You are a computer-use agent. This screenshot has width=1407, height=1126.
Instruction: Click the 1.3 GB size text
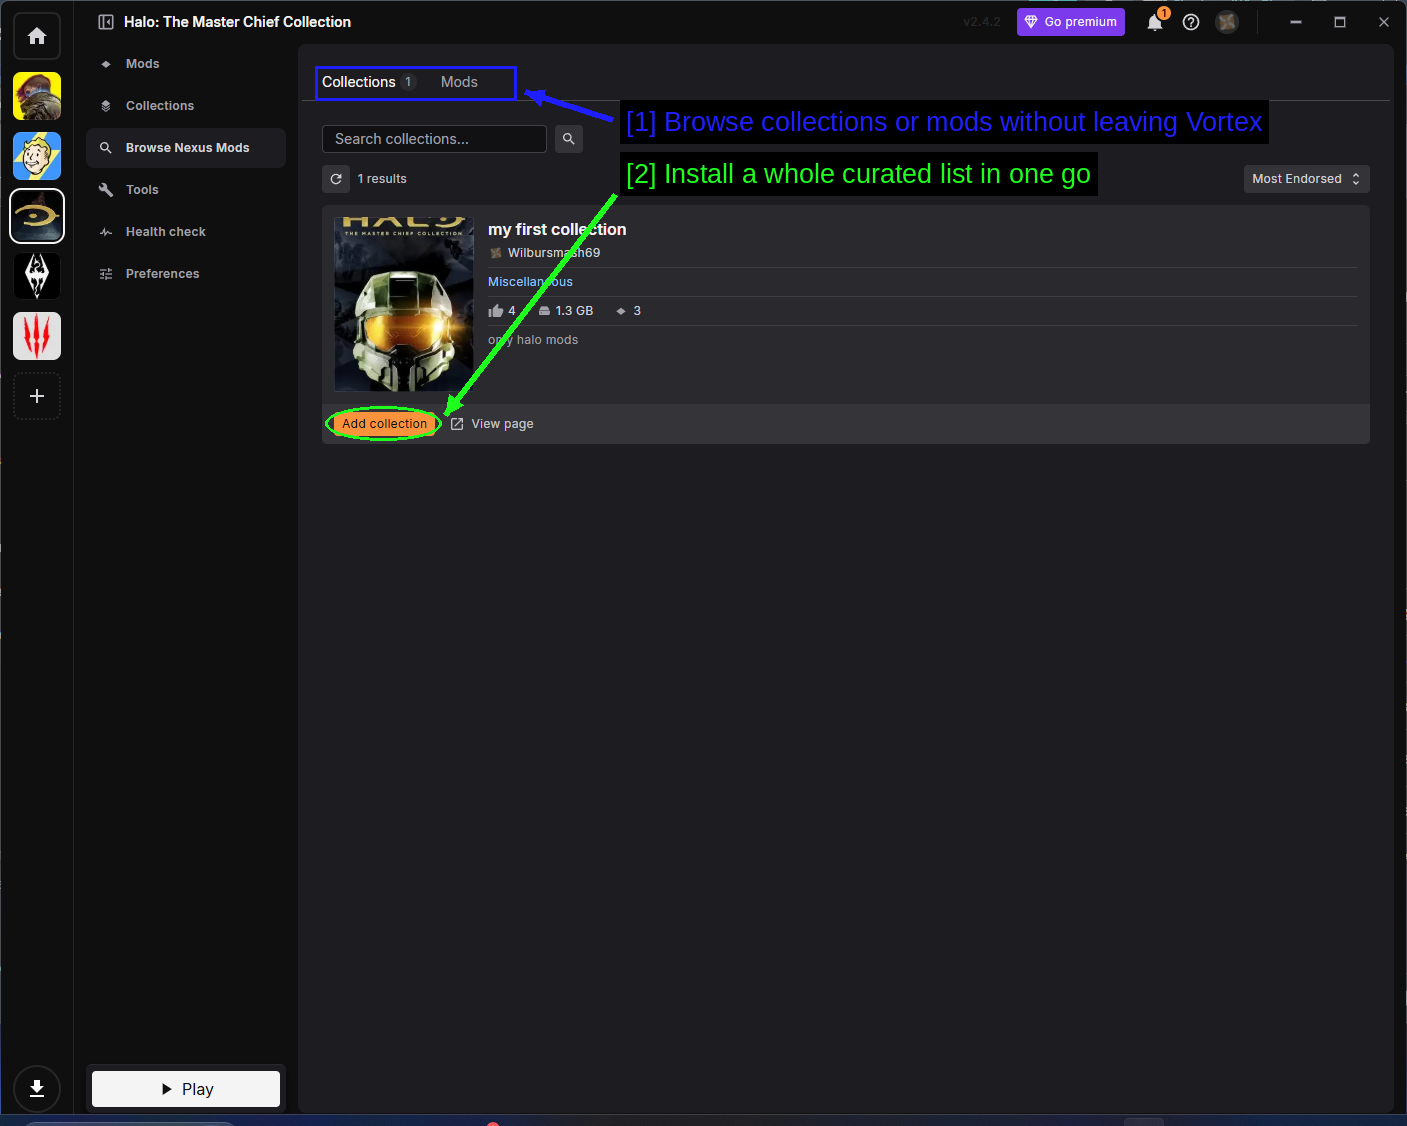click(574, 311)
